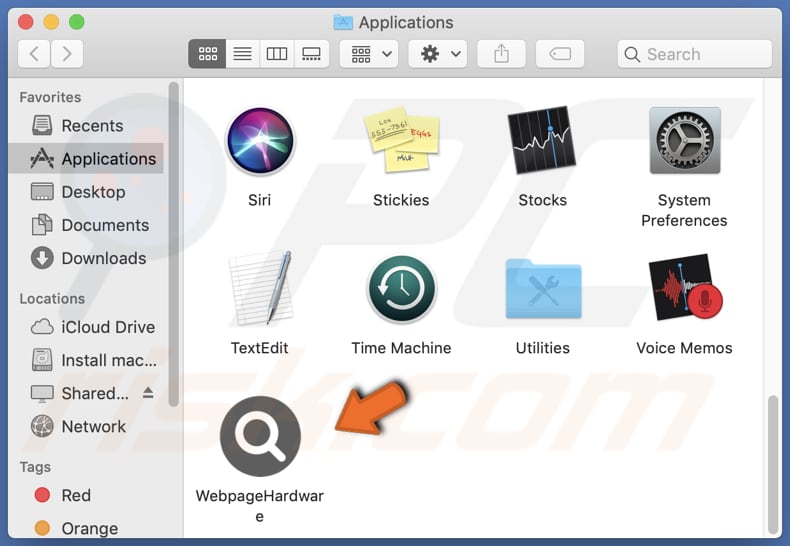Select the Red tag in sidebar

coord(86,495)
